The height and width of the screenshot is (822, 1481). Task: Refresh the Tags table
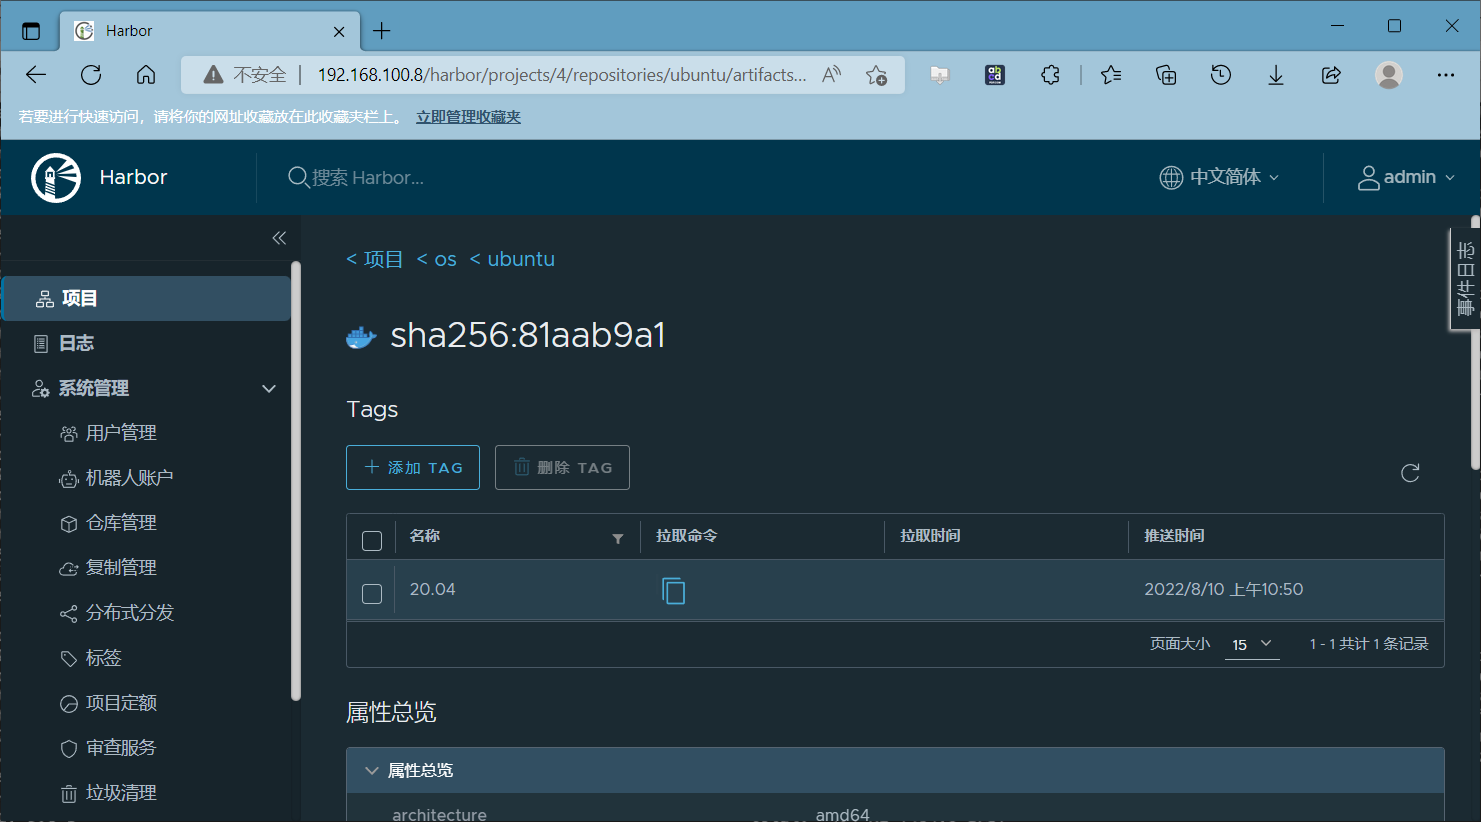[1410, 473]
